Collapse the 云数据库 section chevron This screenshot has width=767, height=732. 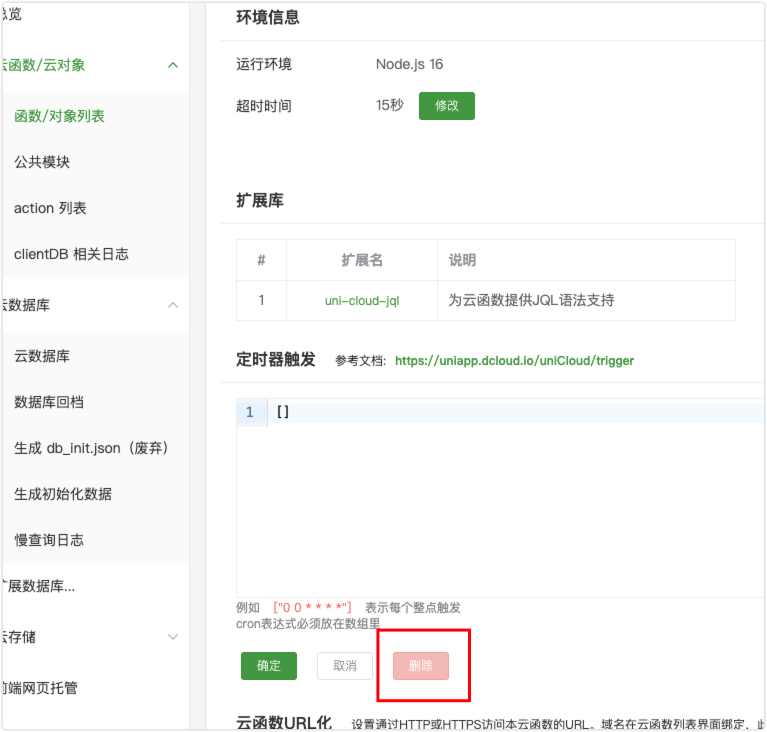[173, 305]
